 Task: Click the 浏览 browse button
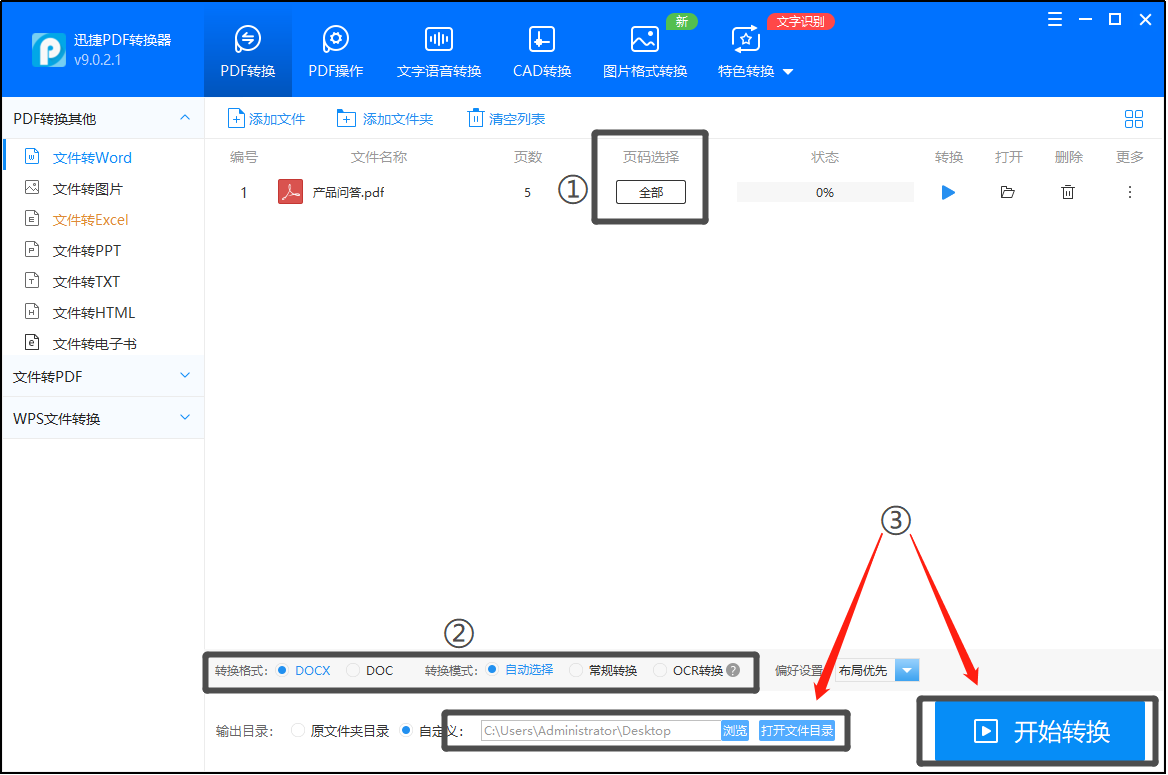(734, 731)
